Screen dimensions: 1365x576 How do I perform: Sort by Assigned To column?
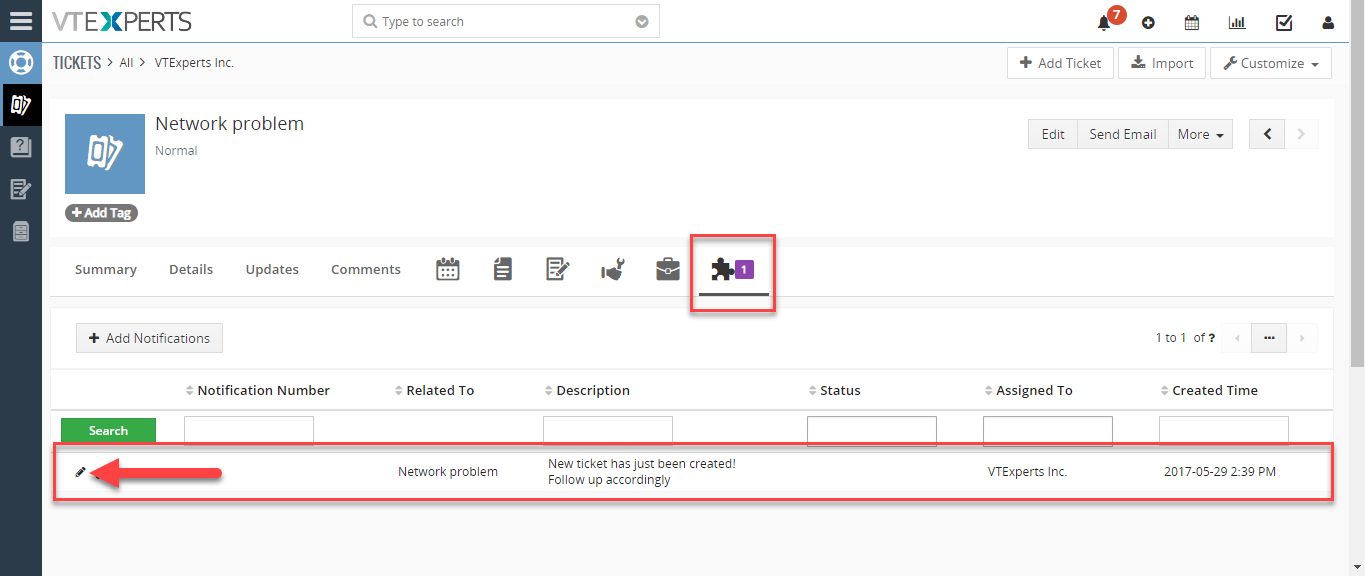1028,390
